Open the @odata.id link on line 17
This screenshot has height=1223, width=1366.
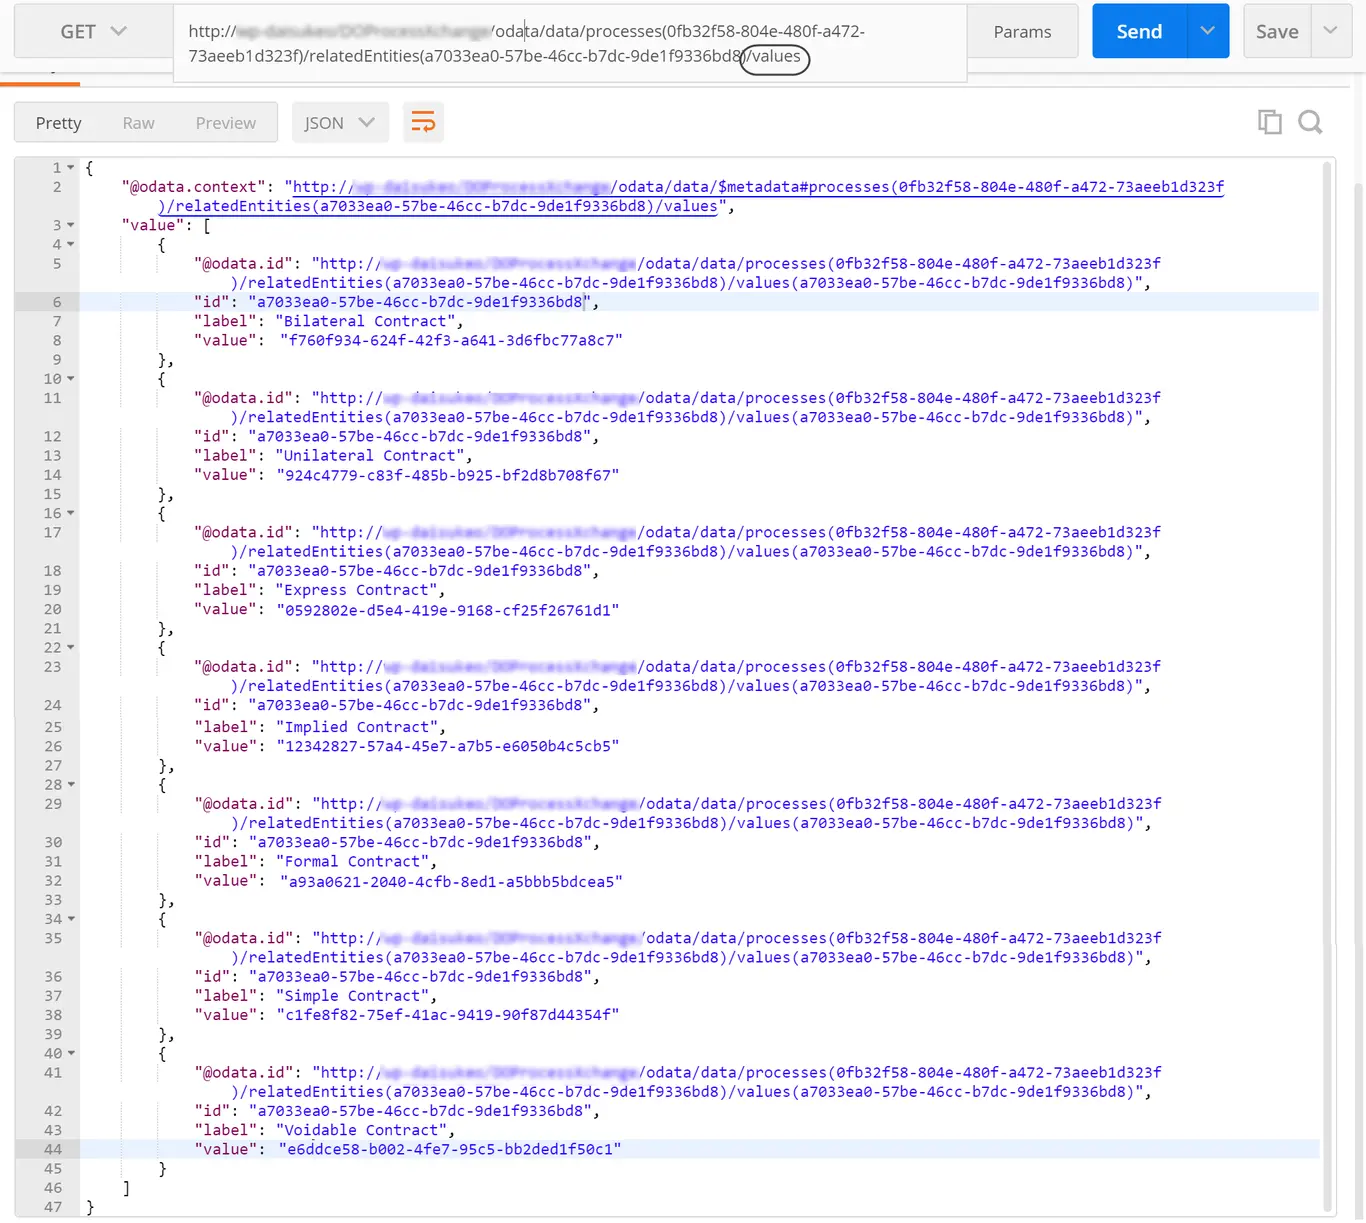(695, 542)
